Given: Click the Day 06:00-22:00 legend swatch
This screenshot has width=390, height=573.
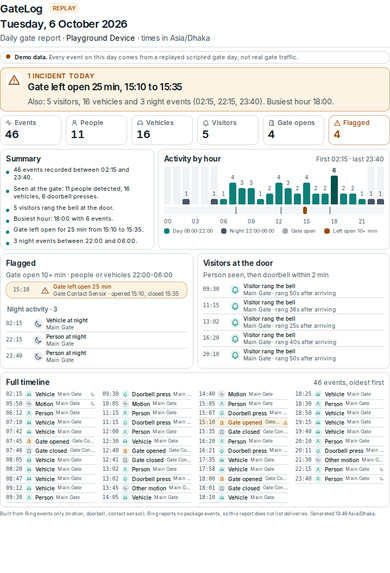Looking at the screenshot, I should (x=167, y=231).
